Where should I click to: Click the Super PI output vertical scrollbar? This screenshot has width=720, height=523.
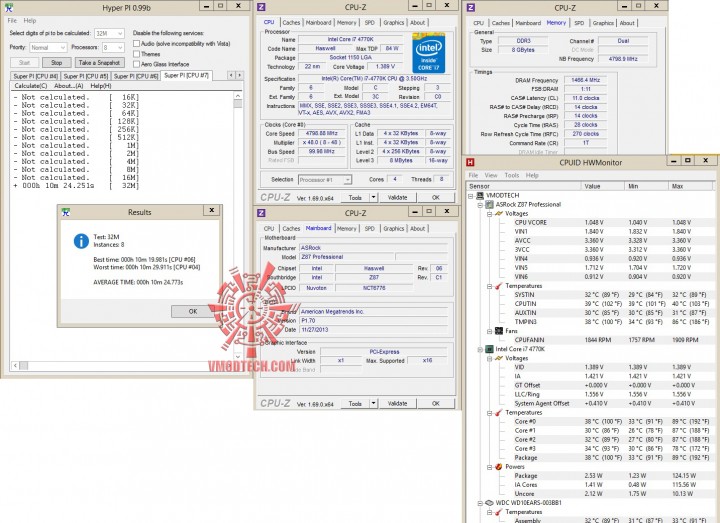238,225
